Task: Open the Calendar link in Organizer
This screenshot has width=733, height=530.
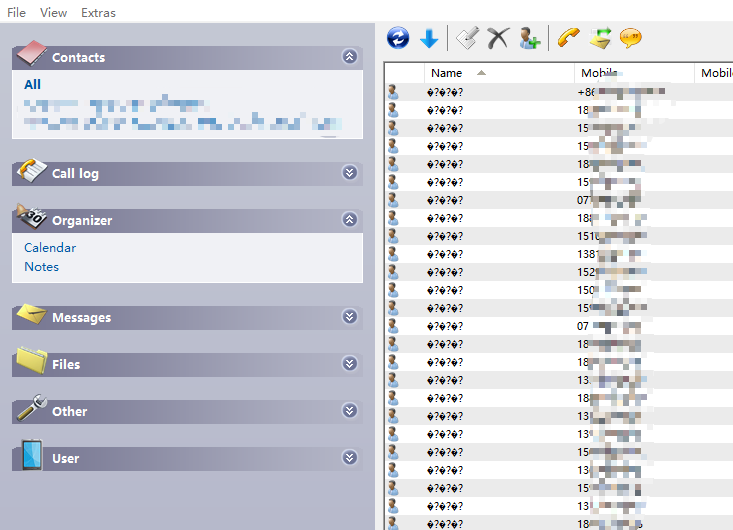Action: point(50,248)
